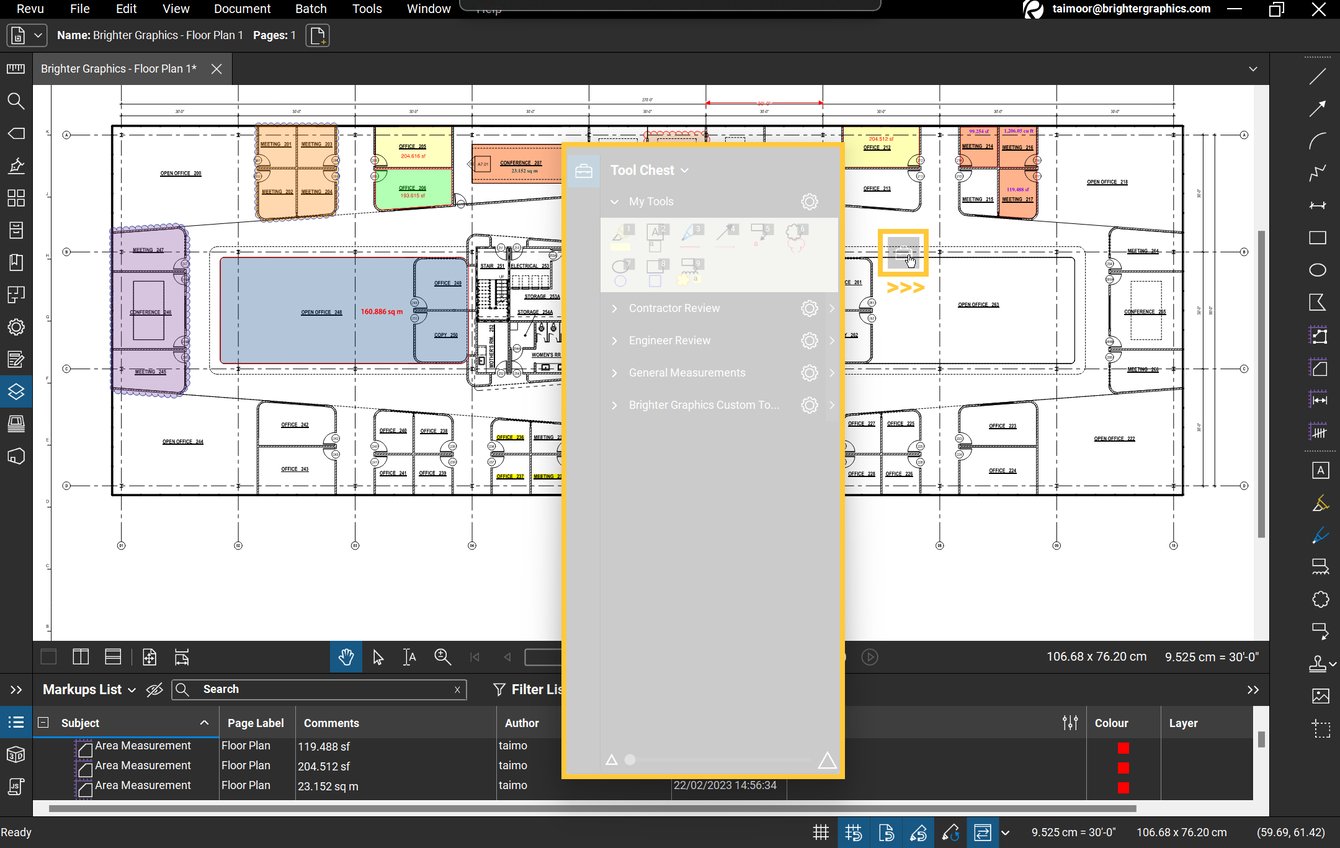Expand the Contractor Review tool set
The image size is (1340, 848).
[614, 308]
